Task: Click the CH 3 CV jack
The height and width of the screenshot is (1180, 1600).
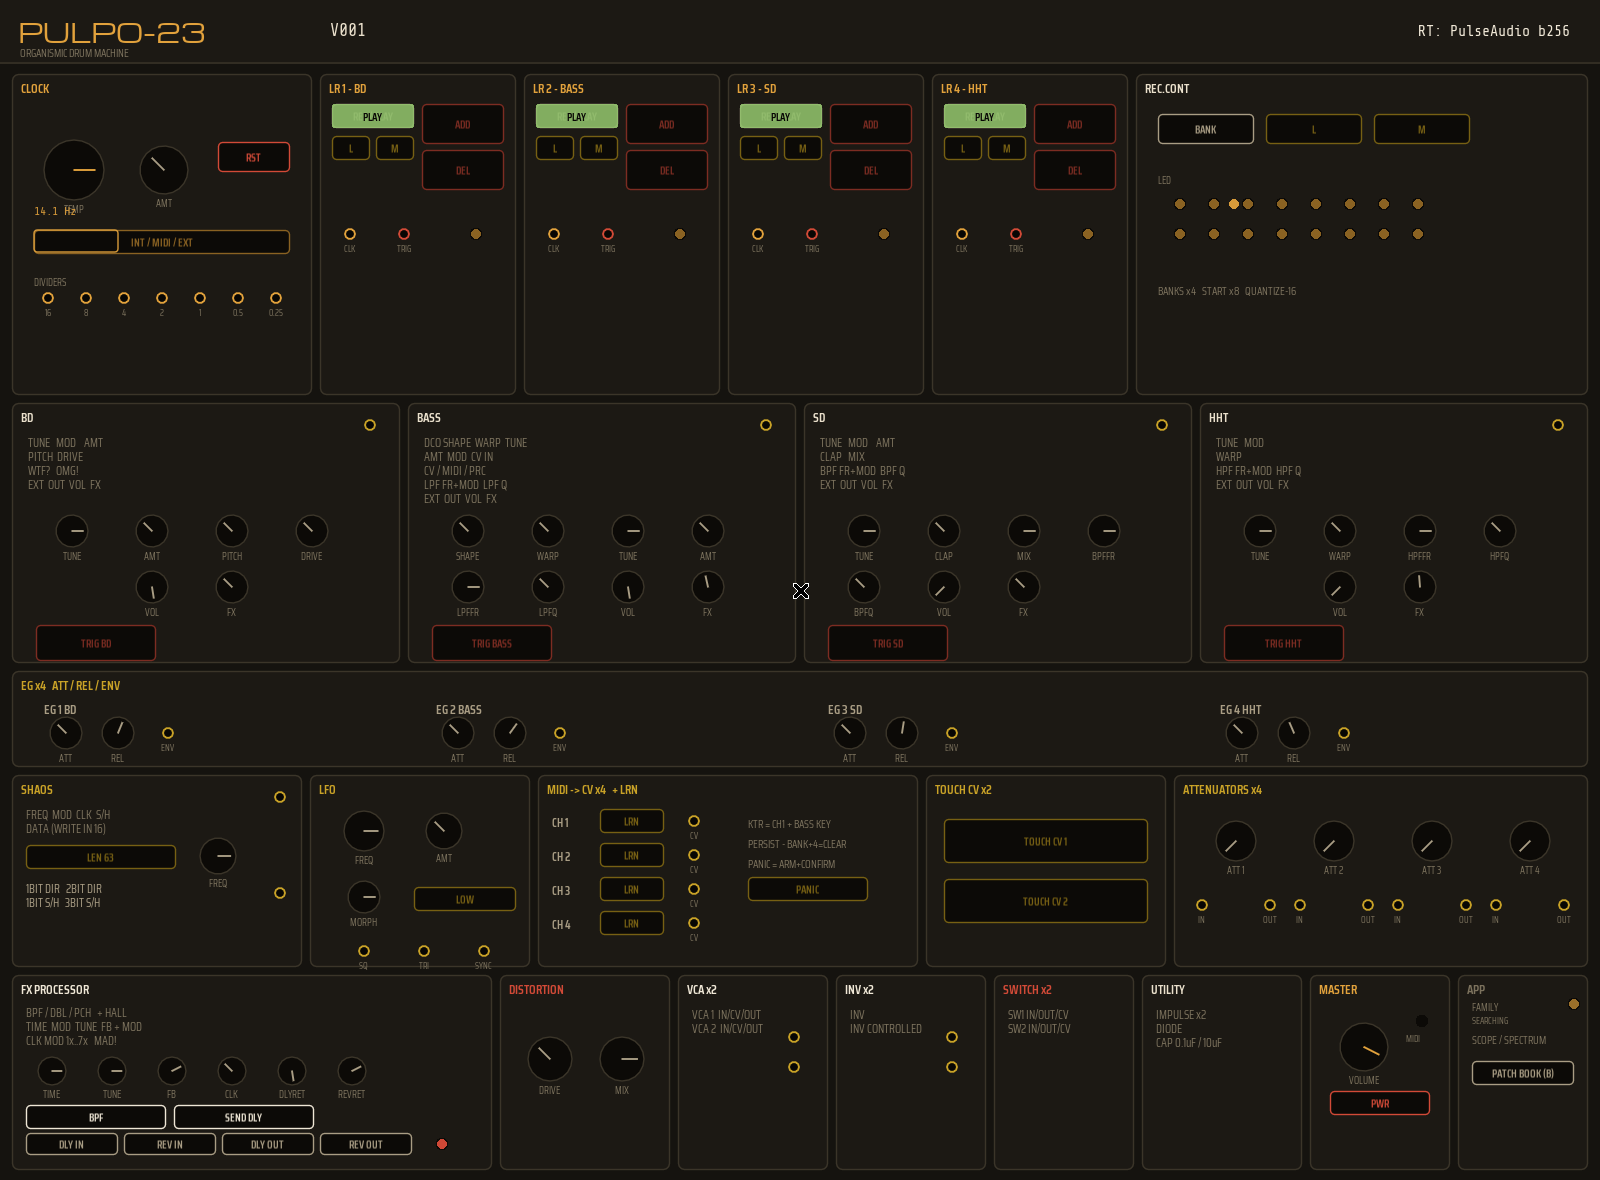Action: [694, 889]
